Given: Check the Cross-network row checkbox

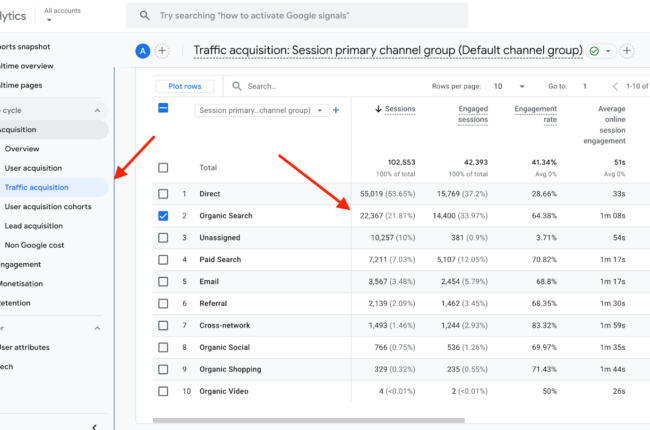Looking at the screenshot, I should tap(163, 326).
